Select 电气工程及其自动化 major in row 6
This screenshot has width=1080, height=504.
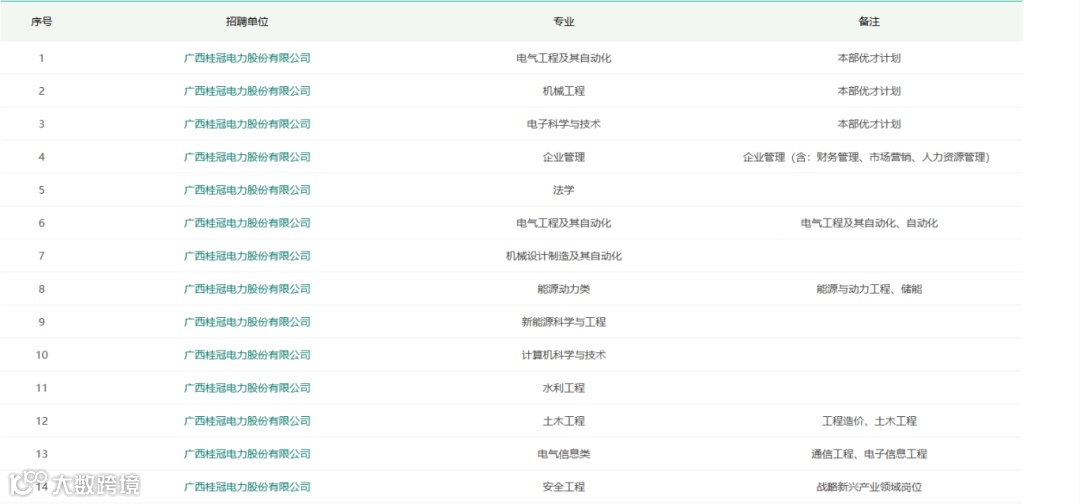pos(563,223)
